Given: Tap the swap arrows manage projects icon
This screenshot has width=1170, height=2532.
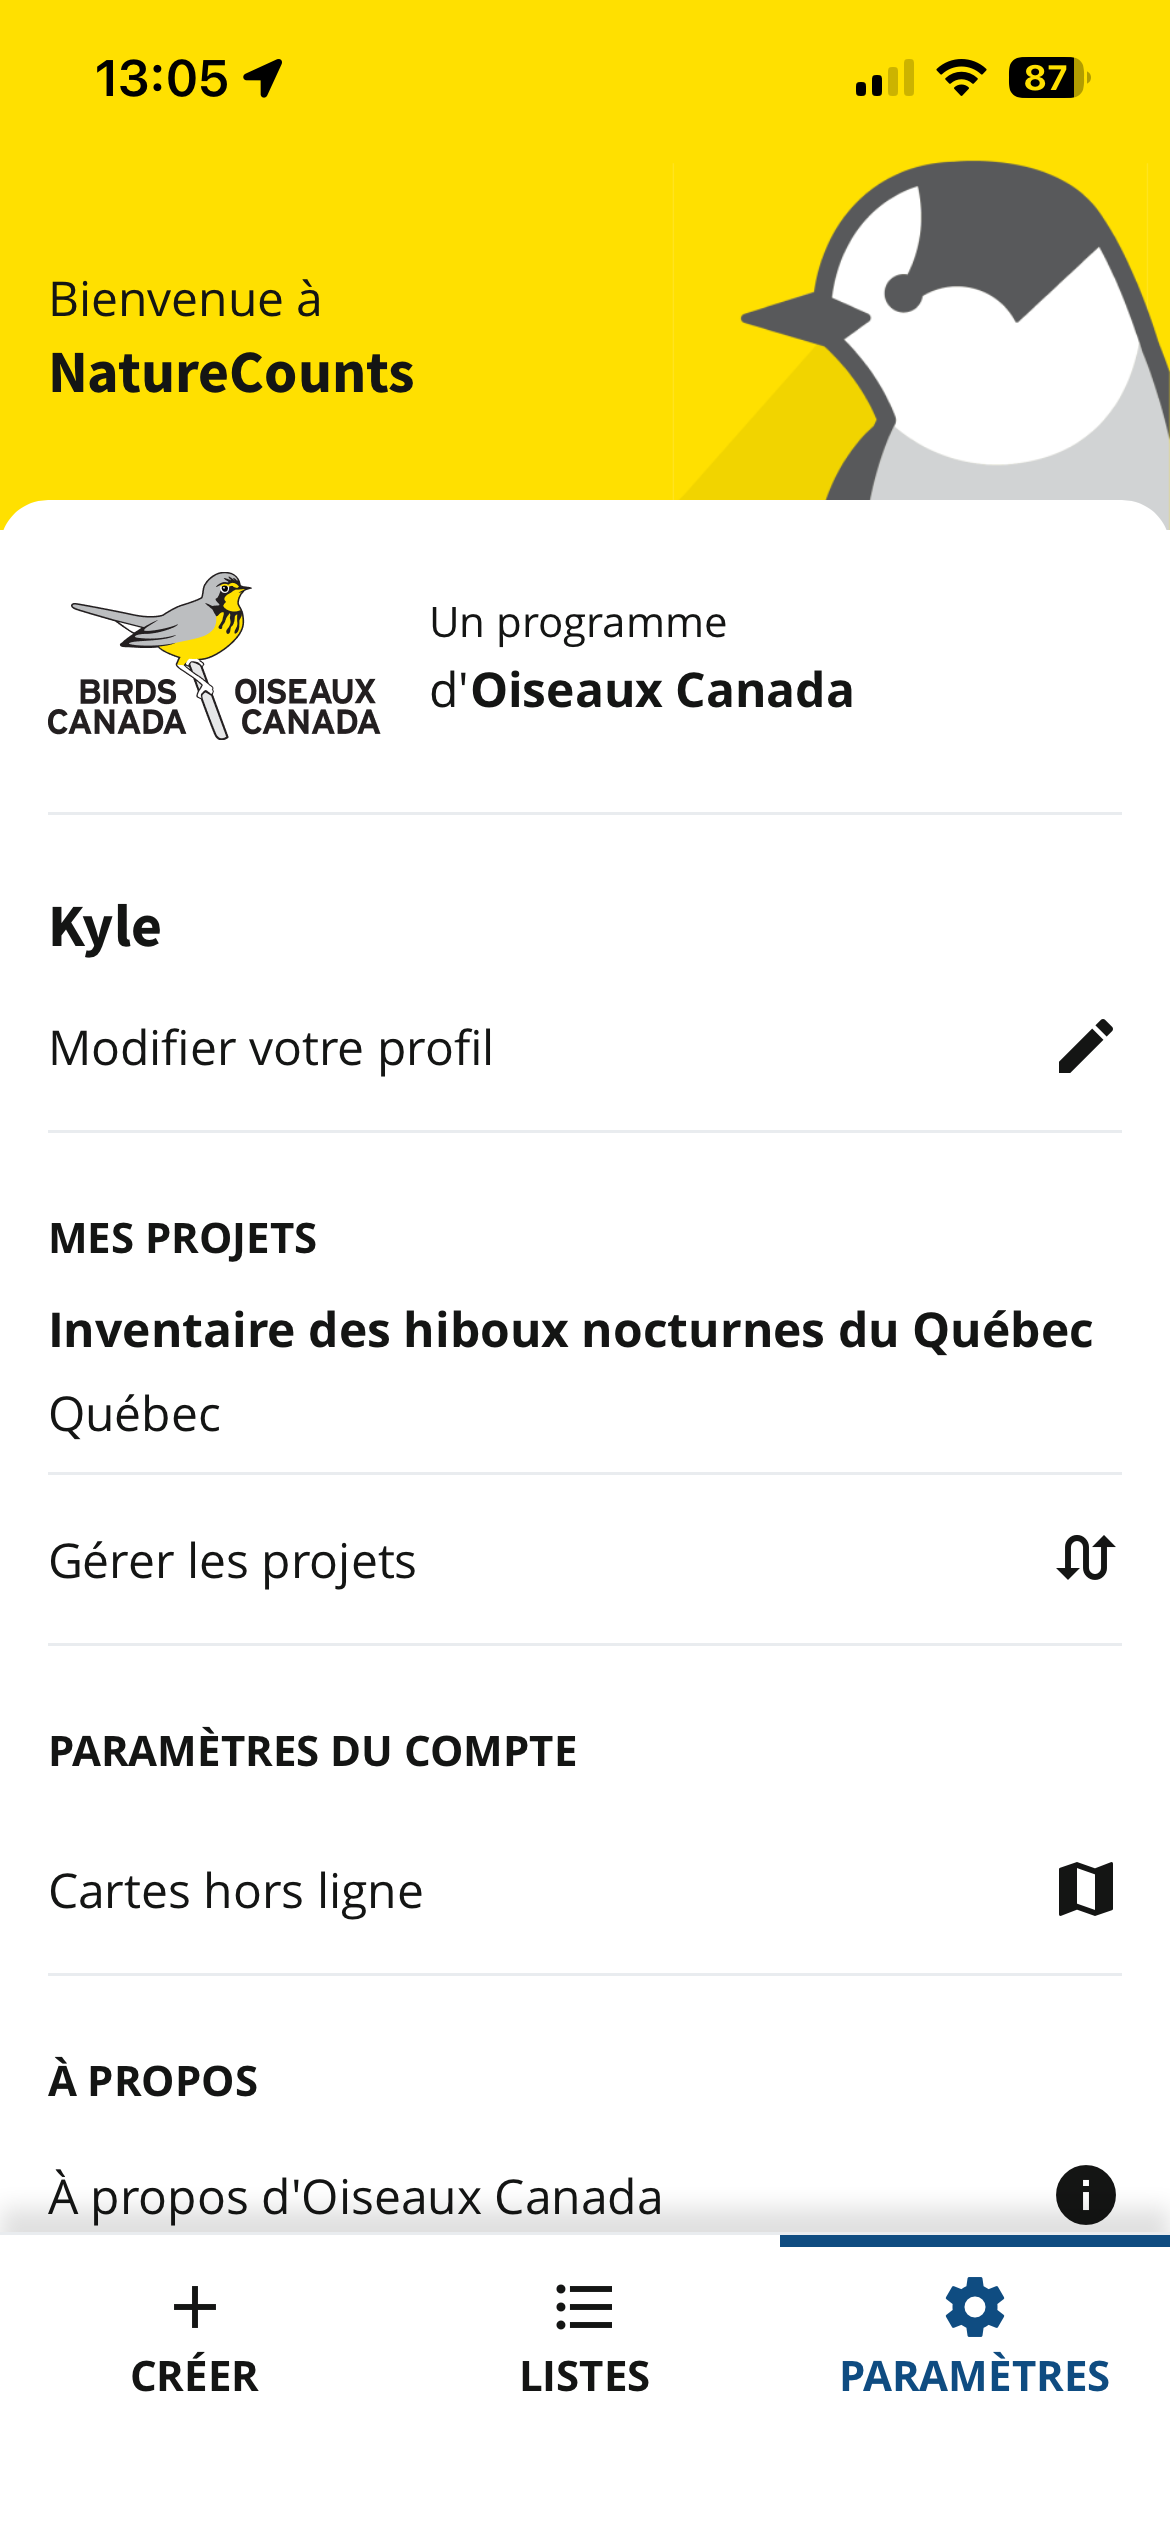Looking at the screenshot, I should (1085, 1558).
